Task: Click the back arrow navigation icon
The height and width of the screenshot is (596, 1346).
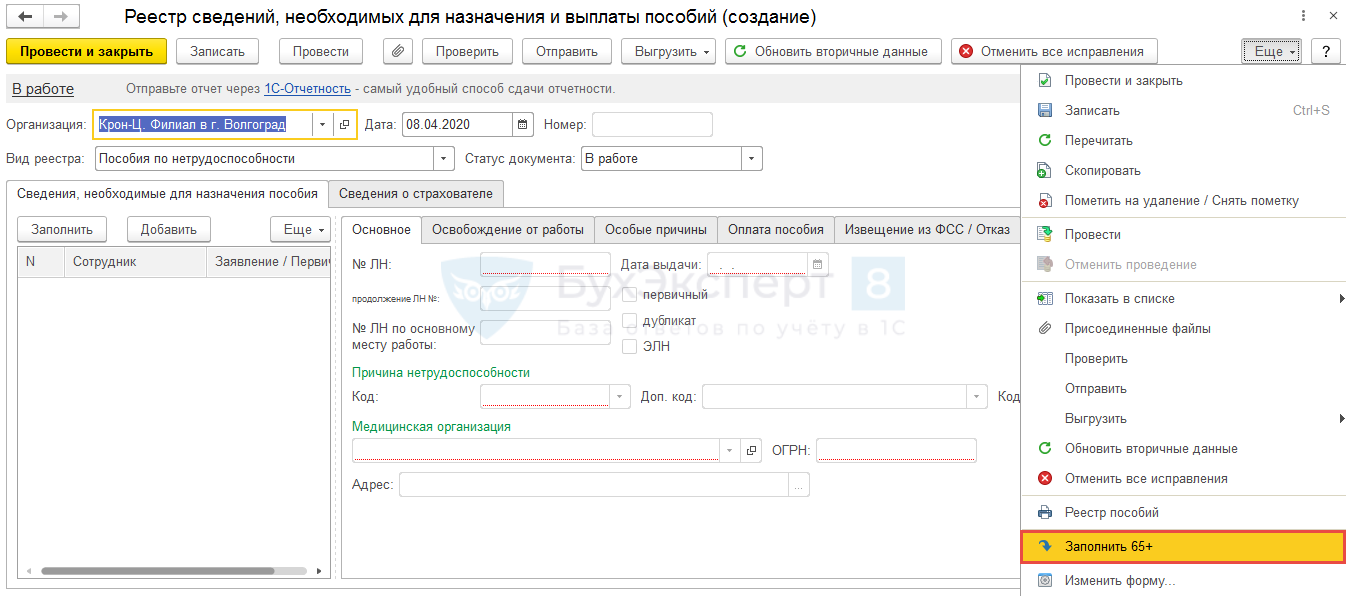Action: 25,17
